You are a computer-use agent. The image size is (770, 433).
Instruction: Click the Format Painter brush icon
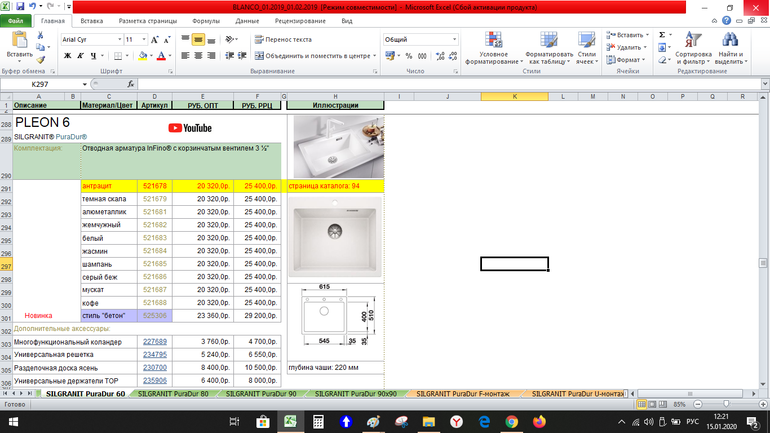[40, 57]
